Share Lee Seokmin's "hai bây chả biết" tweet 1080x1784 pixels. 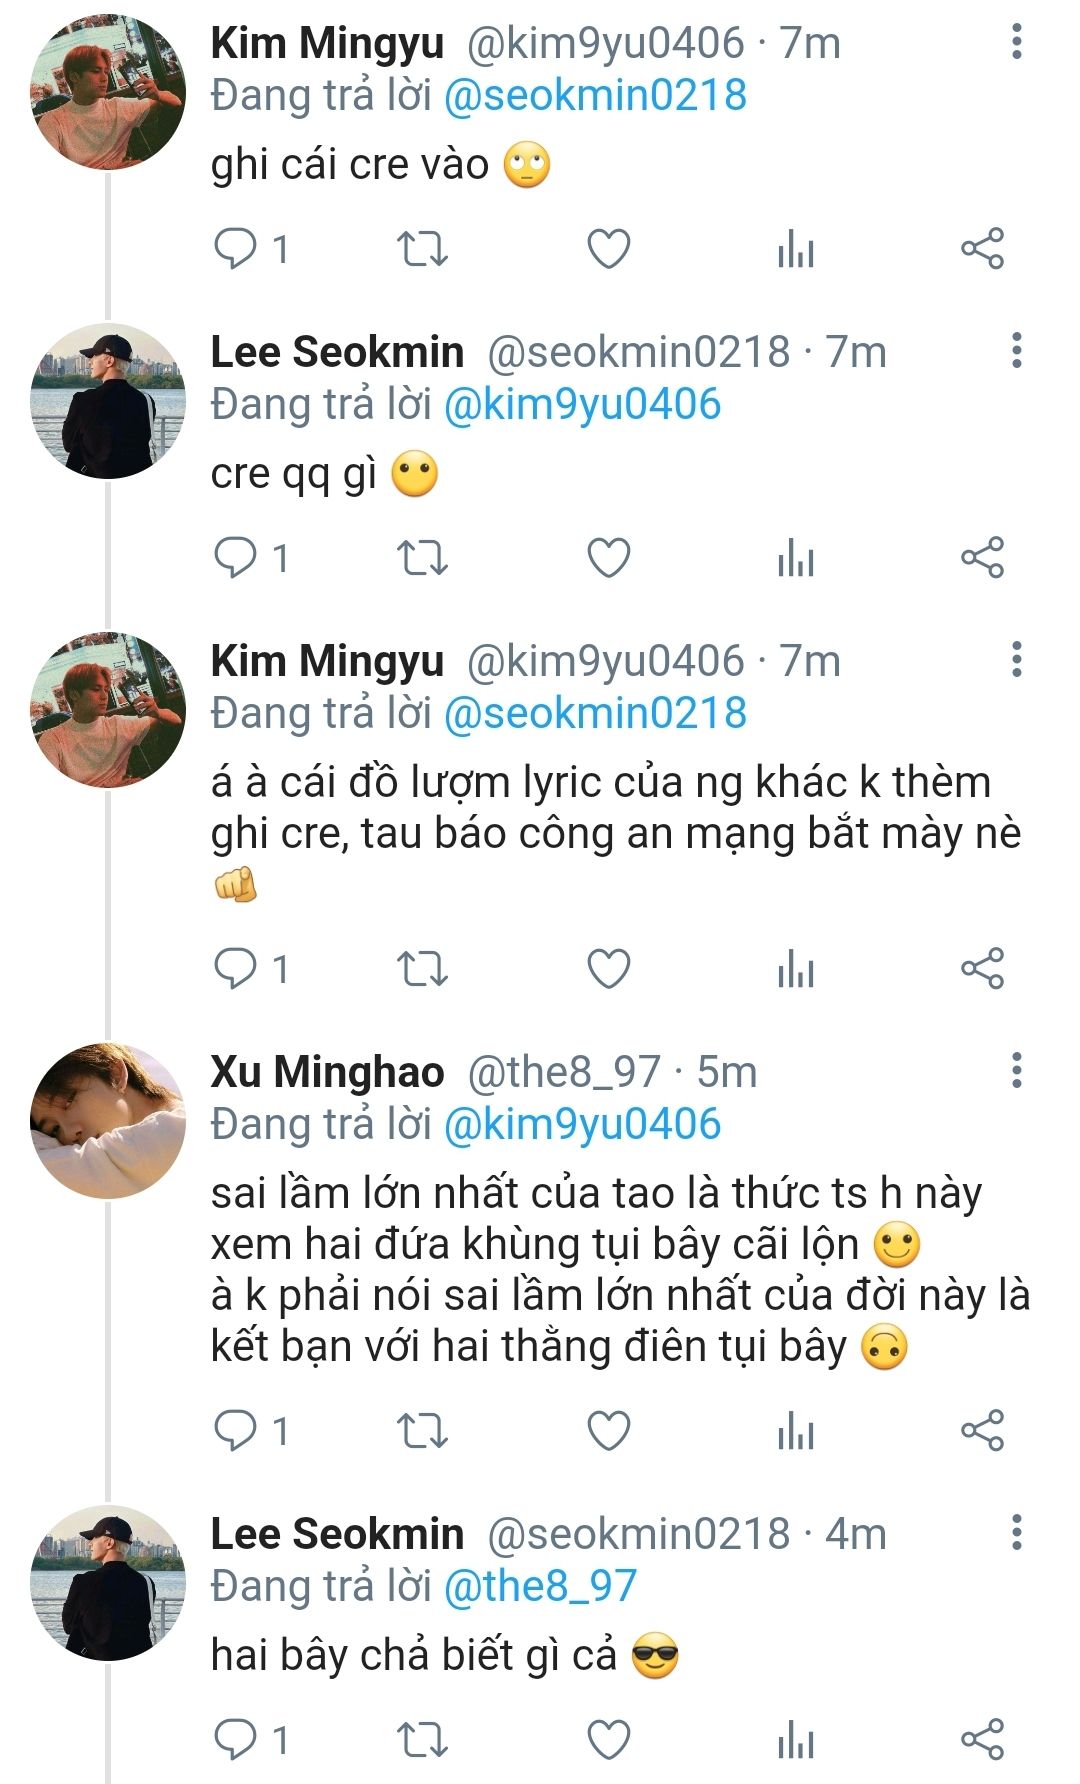coord(982,1740)
